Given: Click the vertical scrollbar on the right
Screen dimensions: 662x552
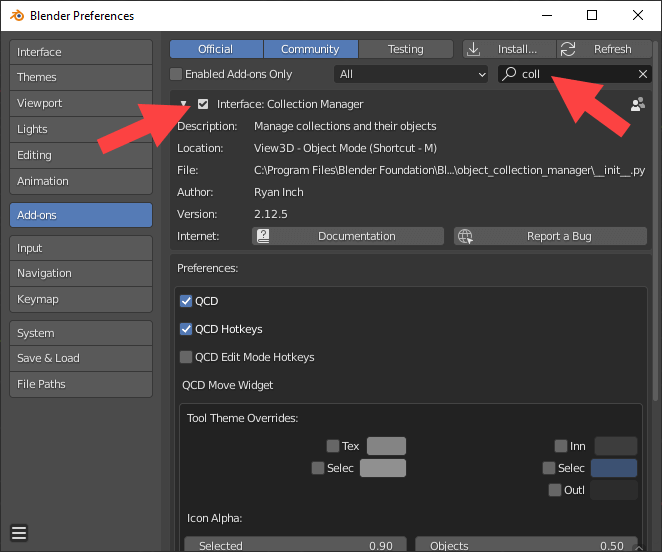Looking at the screenshot, I should click(x=655, y=221).
